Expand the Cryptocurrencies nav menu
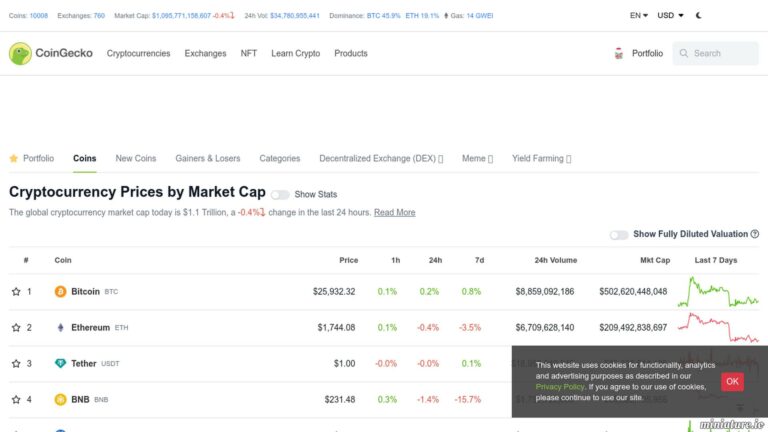The height and width of the screenshot is (432, 768). pos(139,53)
